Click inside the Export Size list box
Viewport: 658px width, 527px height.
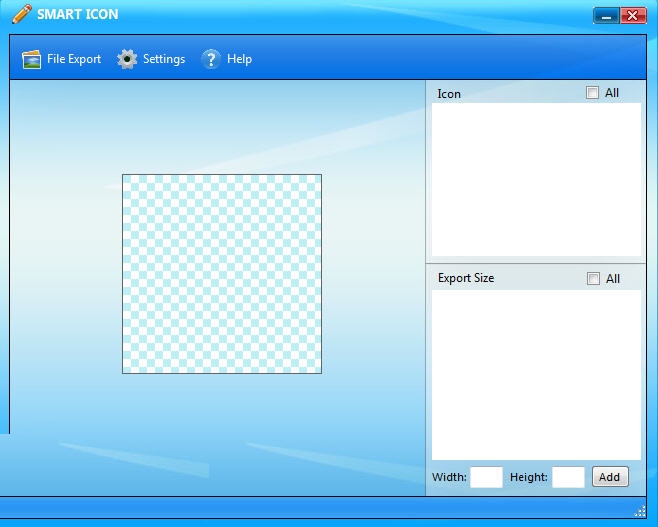(536, 375)
